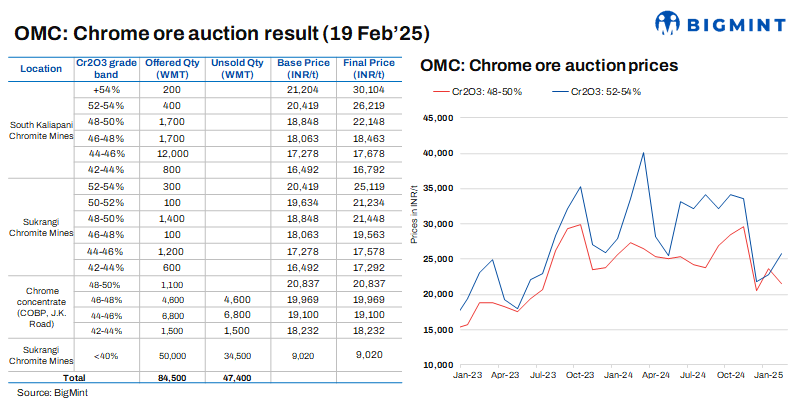This screenshot has width=804, height=401.
Task: Click the OMC: Chrome ore auction prices title
Action: point(549,66)
